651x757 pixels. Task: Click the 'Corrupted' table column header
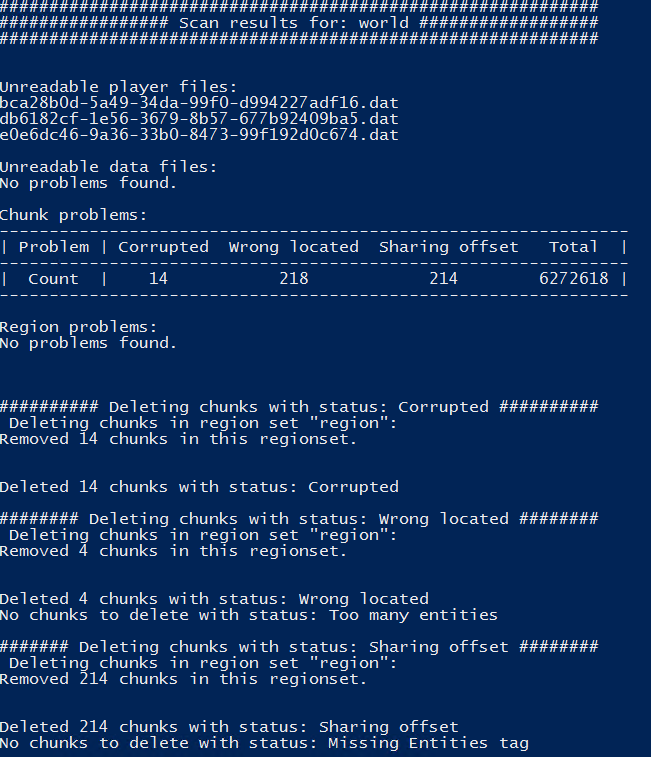click(x=163, y=247)
